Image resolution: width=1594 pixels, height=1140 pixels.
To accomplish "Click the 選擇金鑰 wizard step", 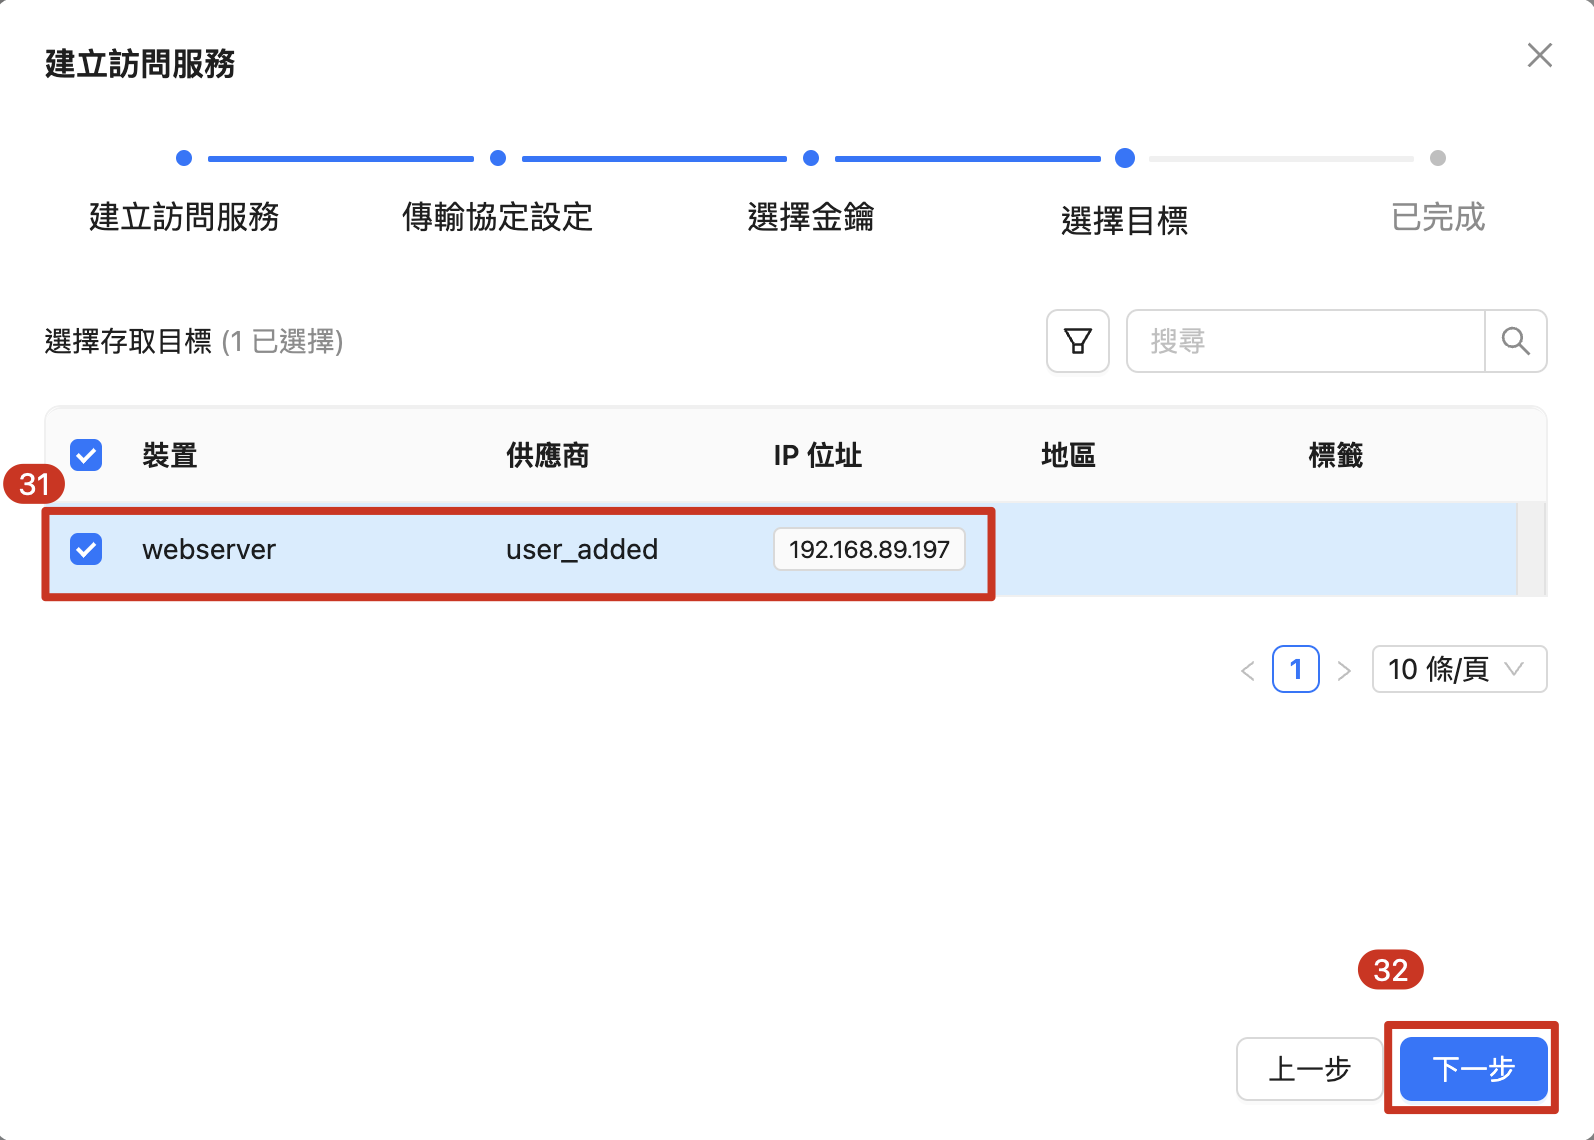I will point(810,216).
